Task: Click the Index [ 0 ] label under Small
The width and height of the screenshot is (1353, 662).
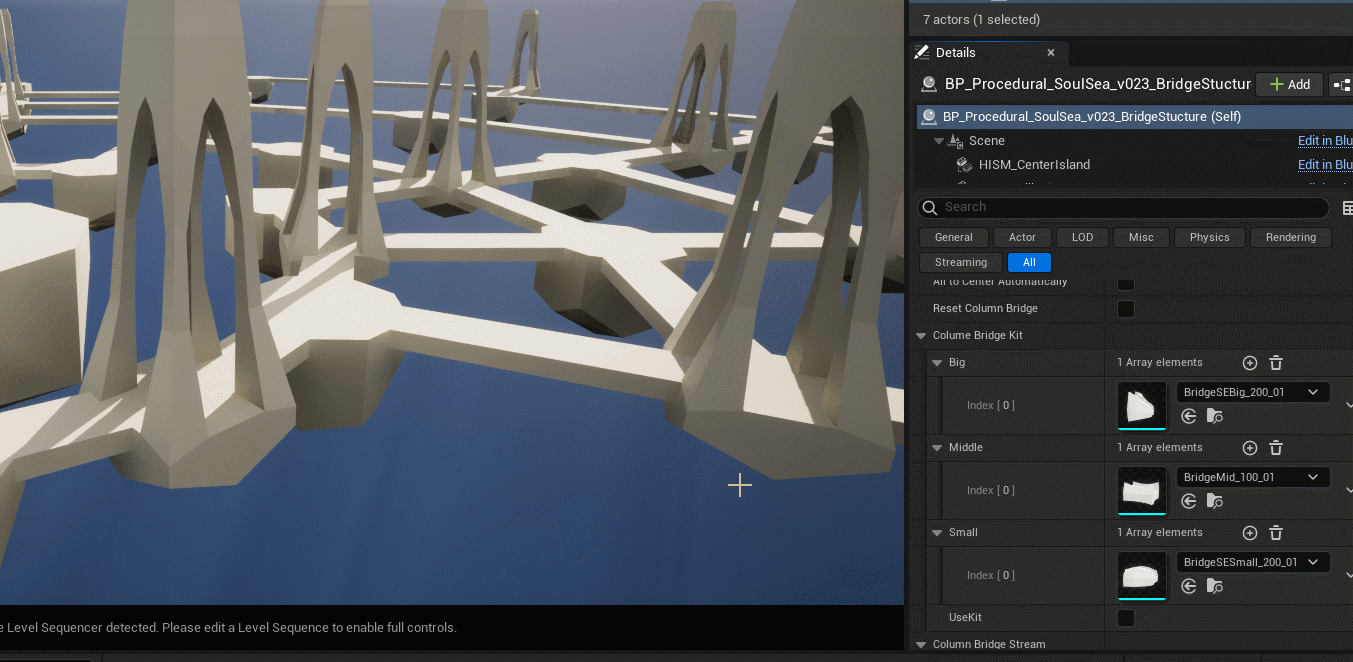Action: coord(991,576)
